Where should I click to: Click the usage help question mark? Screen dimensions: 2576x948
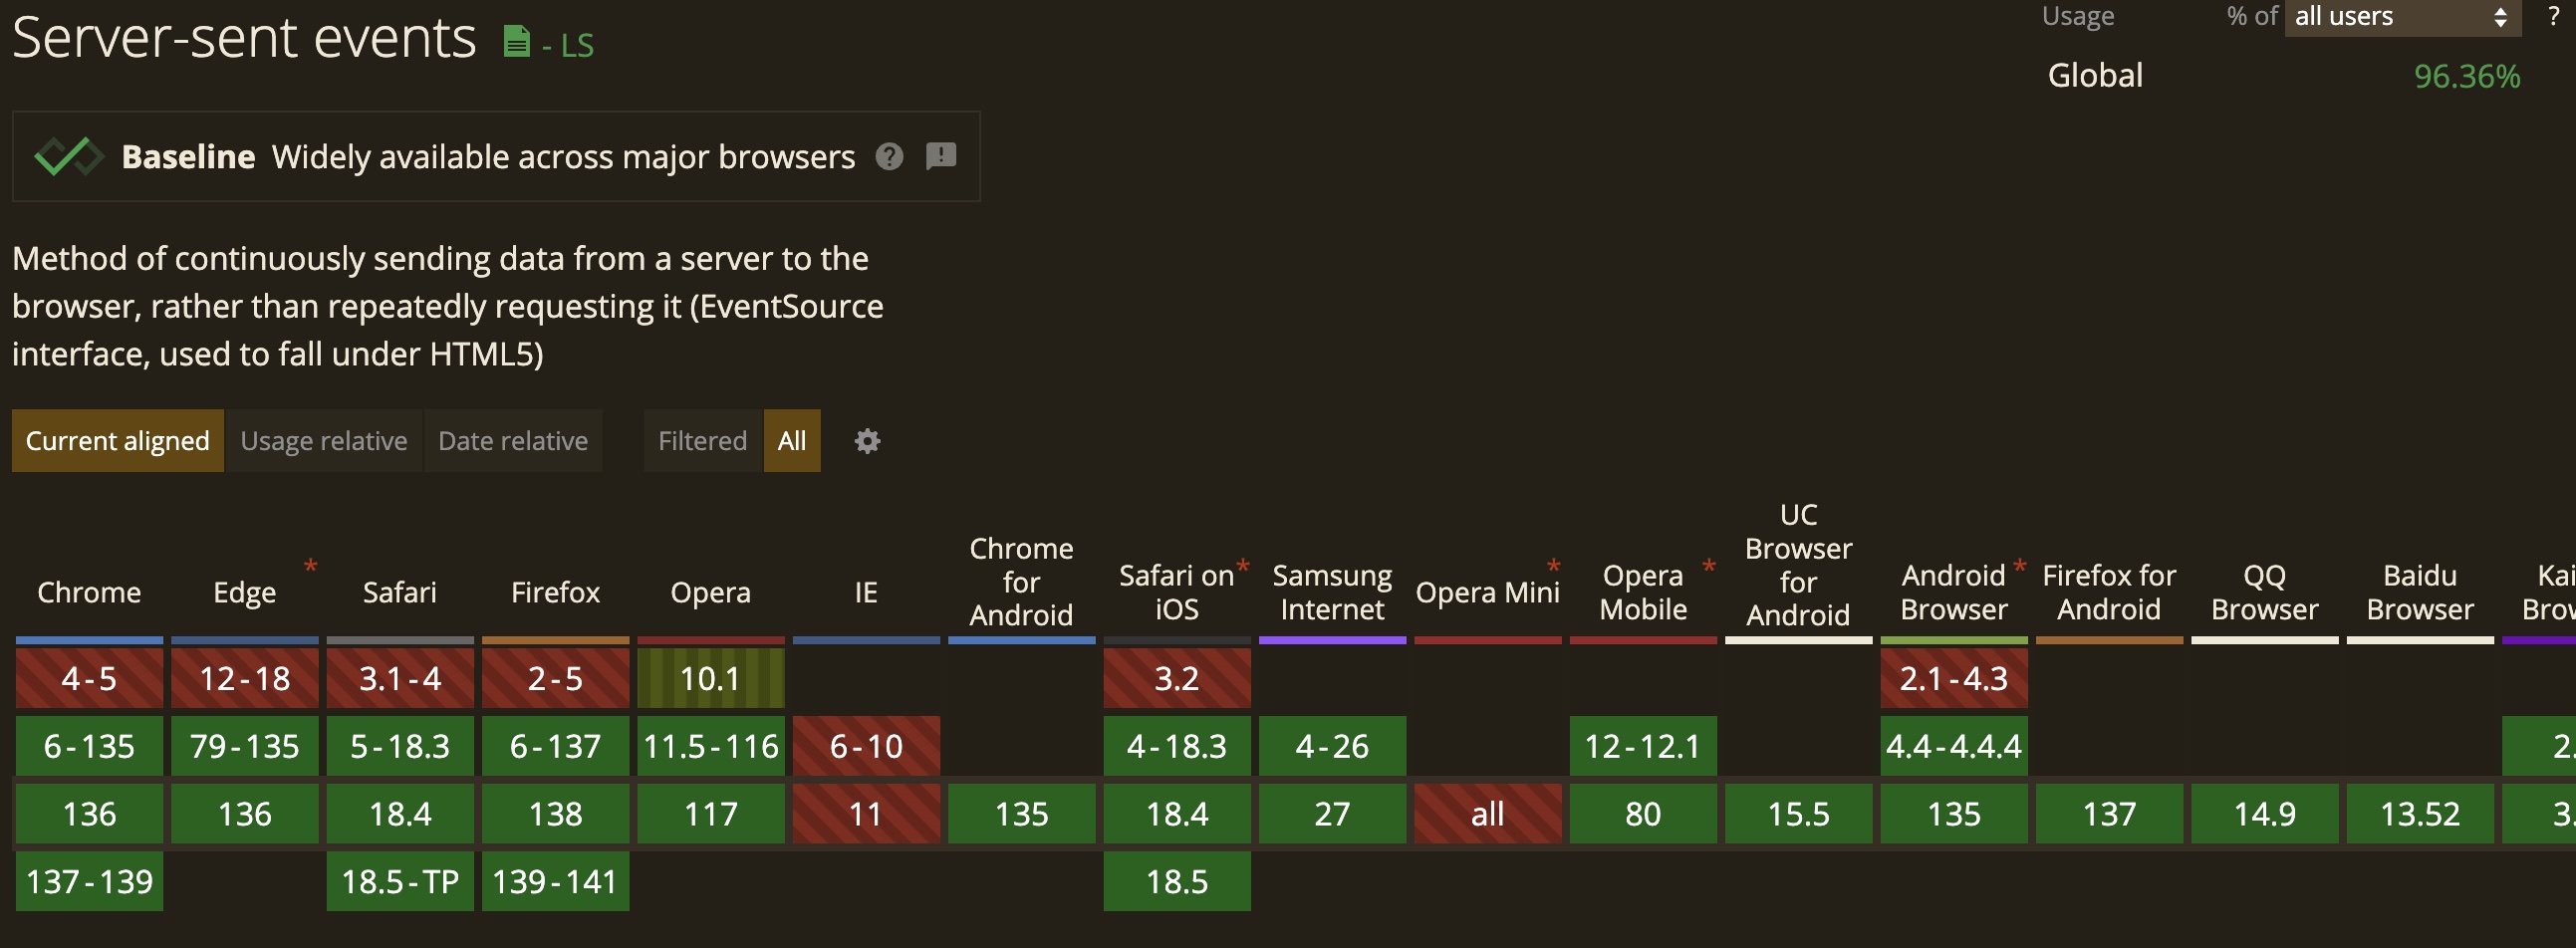coord(2553,16)
